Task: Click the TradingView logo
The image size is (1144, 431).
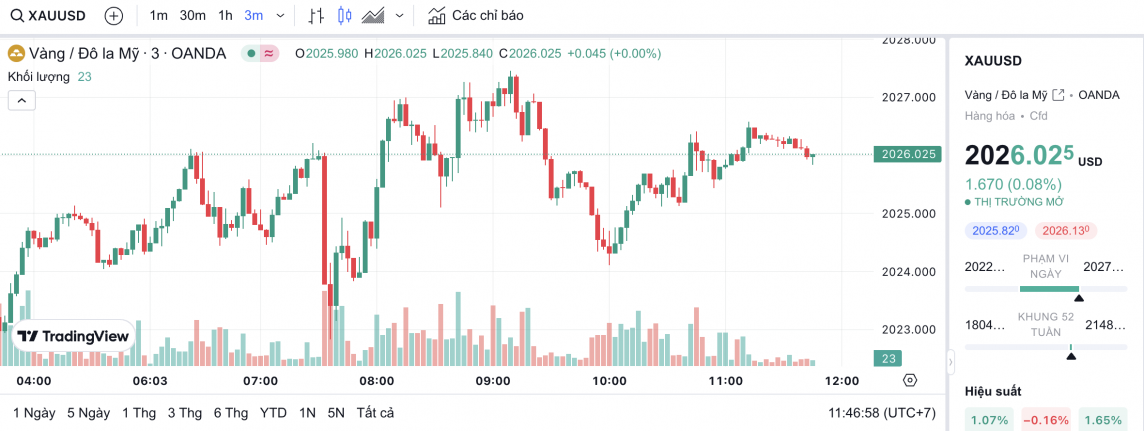Action: [x=73, y=337]
